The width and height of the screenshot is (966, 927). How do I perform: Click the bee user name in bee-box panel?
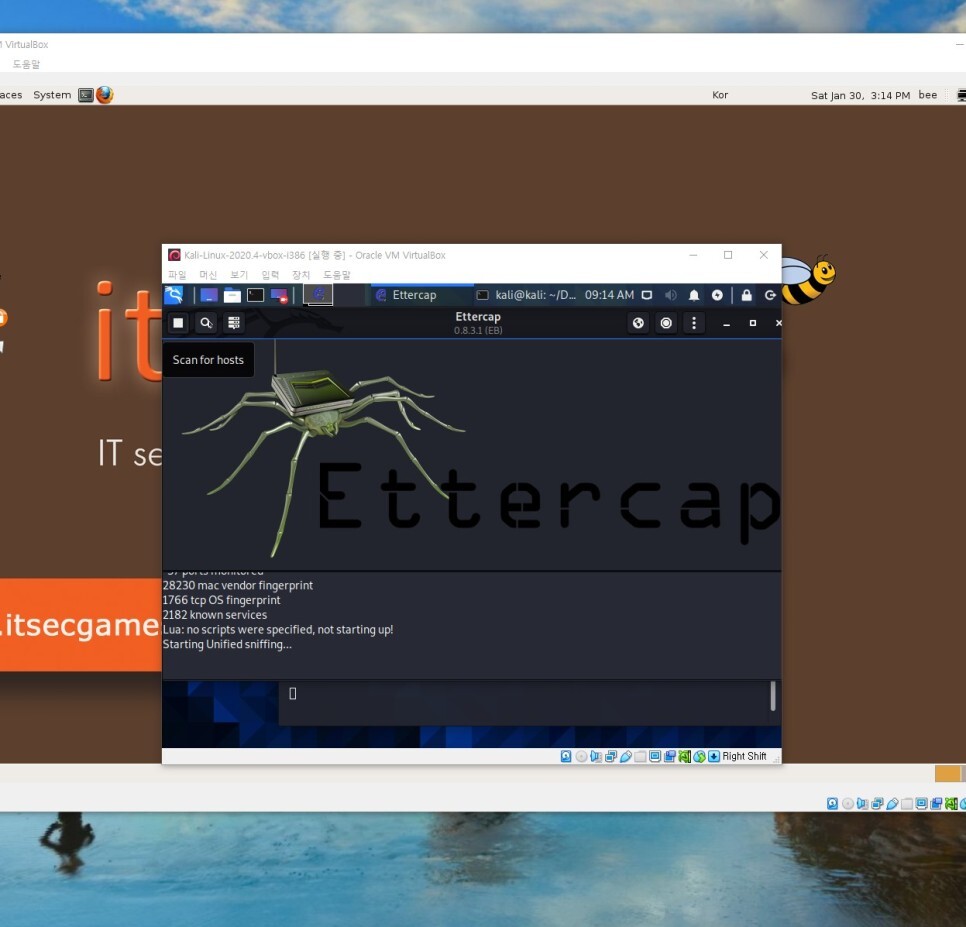[x=928, y=95]
